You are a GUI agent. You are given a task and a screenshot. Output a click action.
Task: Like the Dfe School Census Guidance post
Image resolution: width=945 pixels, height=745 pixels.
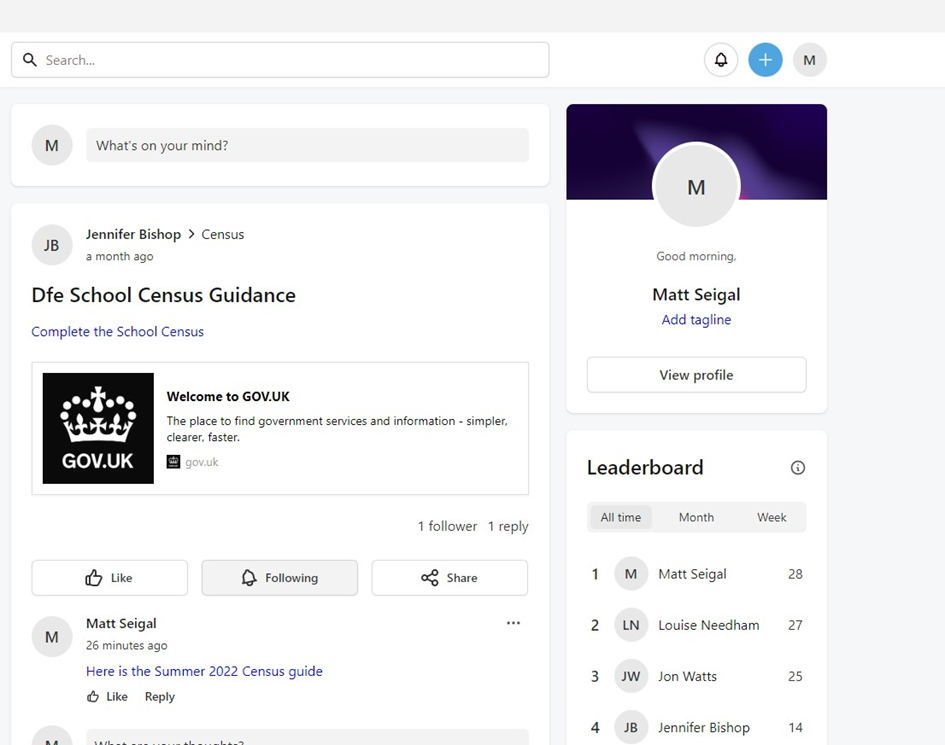[x=110, y=577]
